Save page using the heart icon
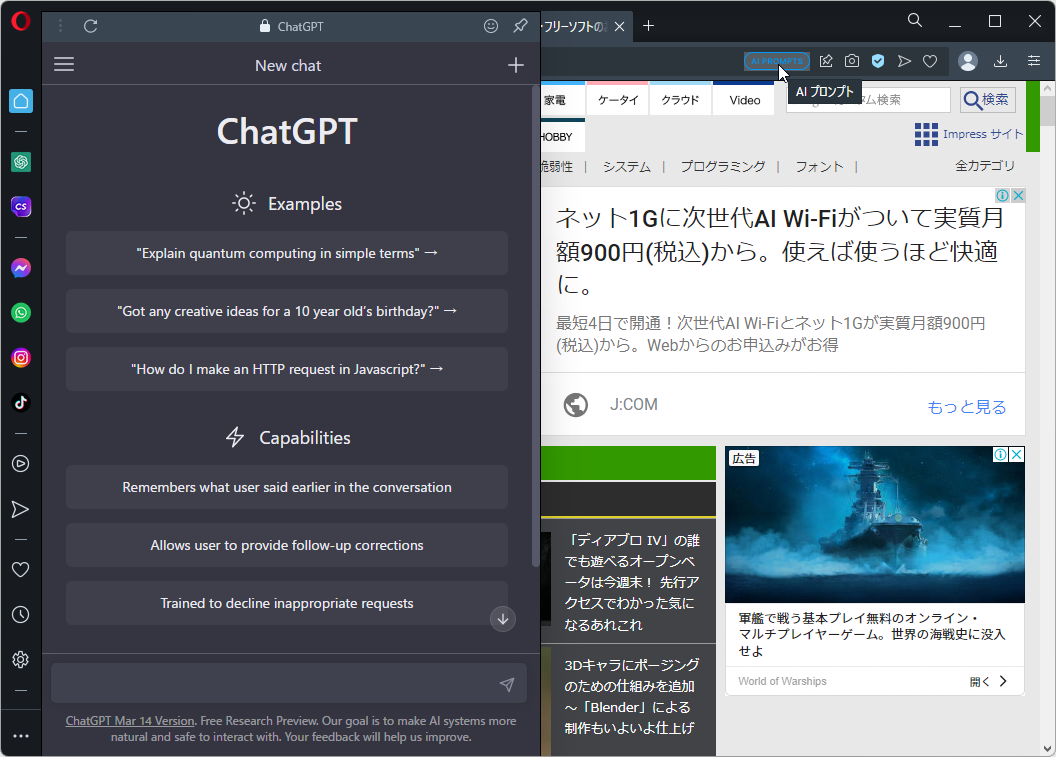The width and height of the screenshot is (1056, 757). (x=930, y=61)
